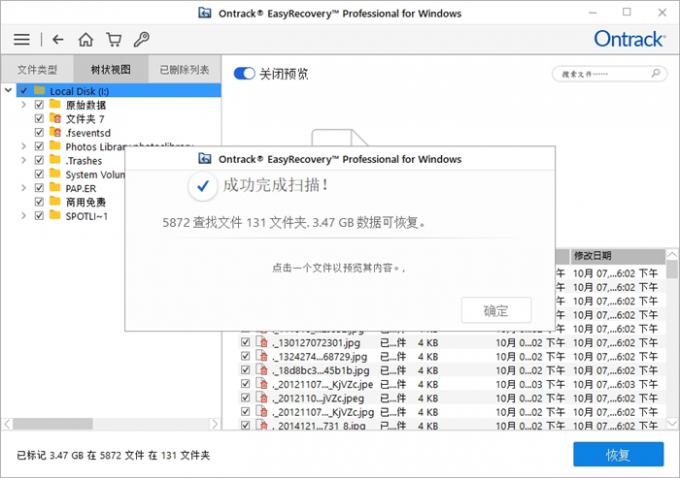Return to the home screen icon

(x=85, y=39)
